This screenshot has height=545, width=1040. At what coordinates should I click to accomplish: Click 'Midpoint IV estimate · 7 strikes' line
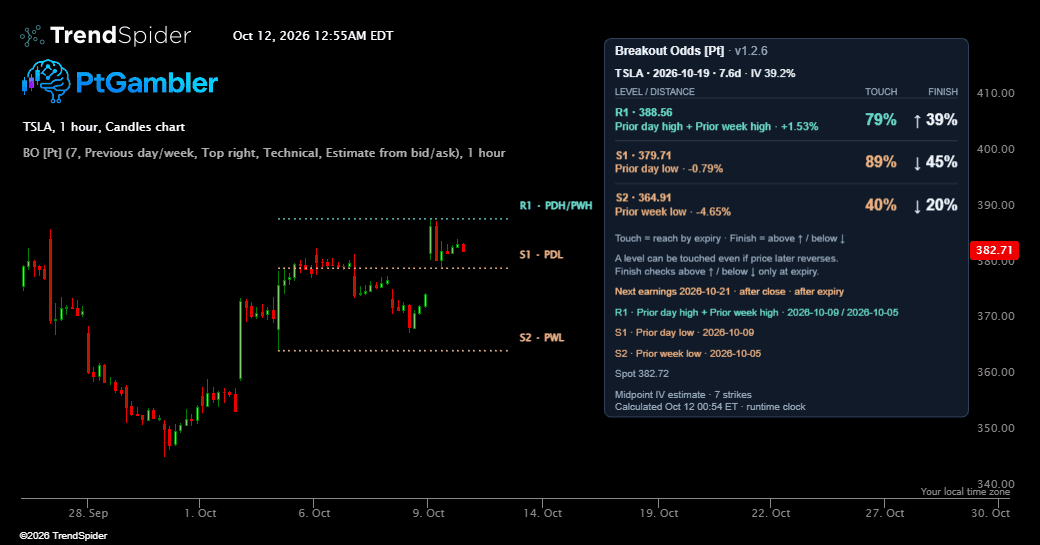tap(683, 394)
